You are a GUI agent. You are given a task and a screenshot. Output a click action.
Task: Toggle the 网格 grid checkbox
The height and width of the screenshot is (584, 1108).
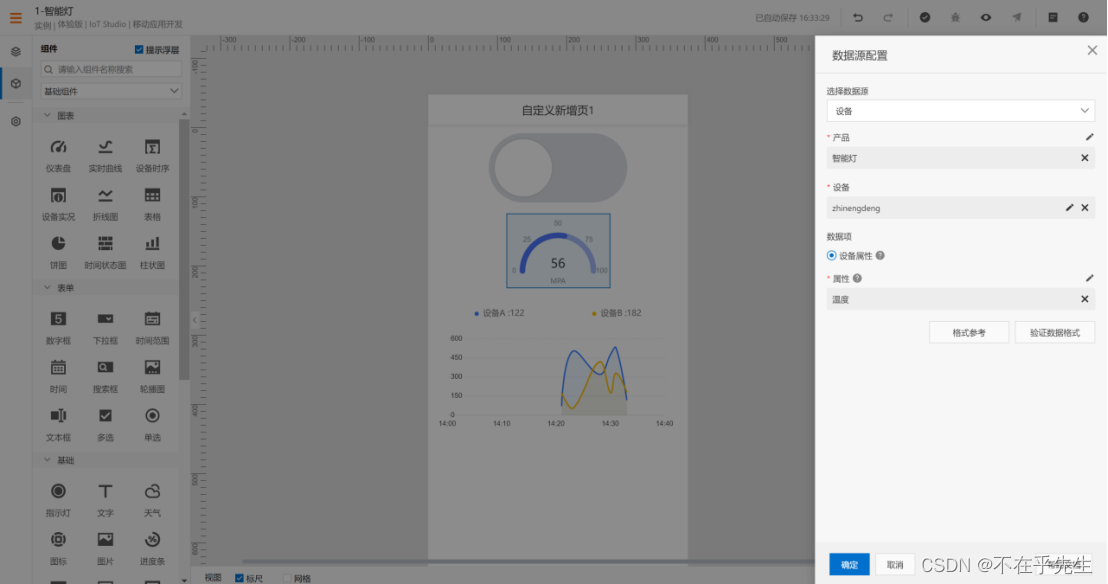[287, 578]
